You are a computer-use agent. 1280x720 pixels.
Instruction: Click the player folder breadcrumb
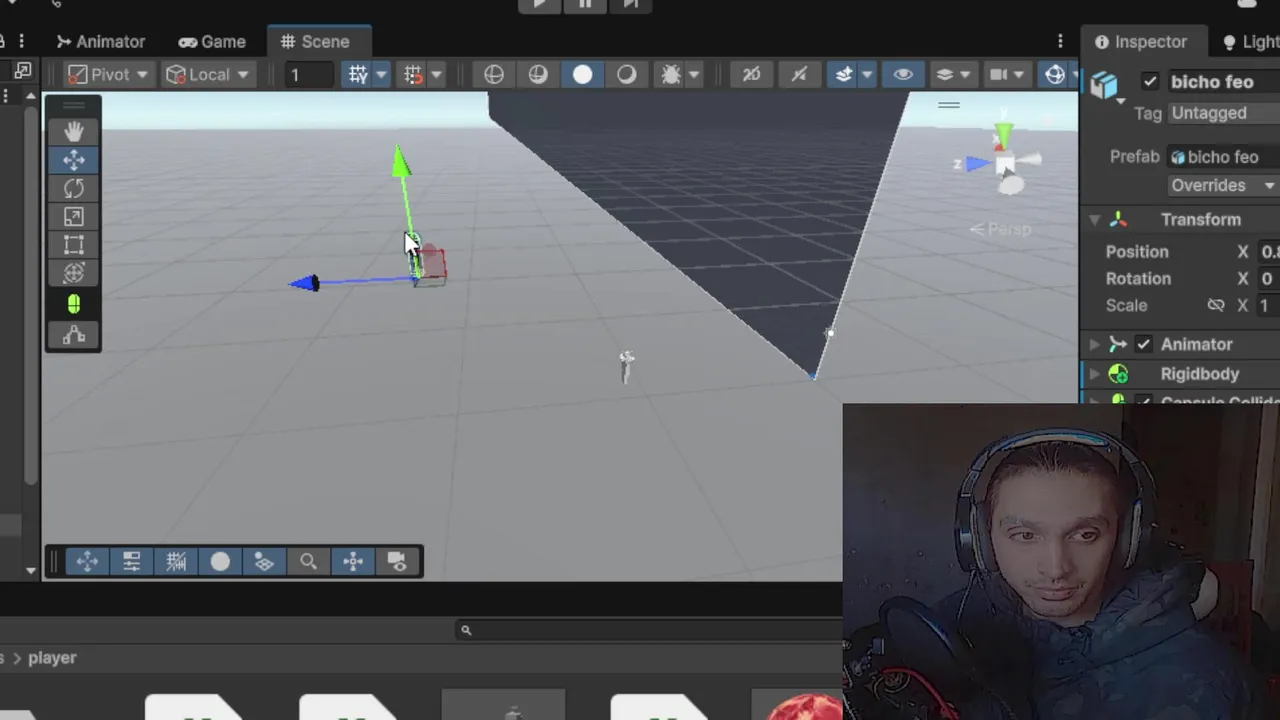(x=52, y=658)
